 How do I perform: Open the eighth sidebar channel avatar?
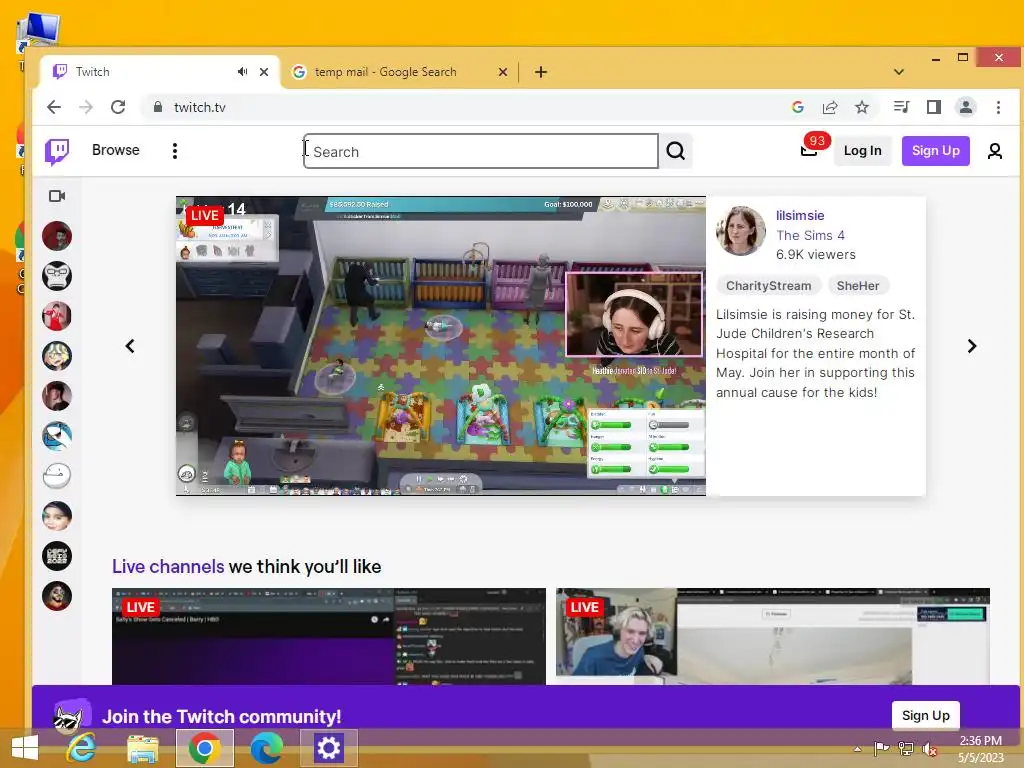57,516
